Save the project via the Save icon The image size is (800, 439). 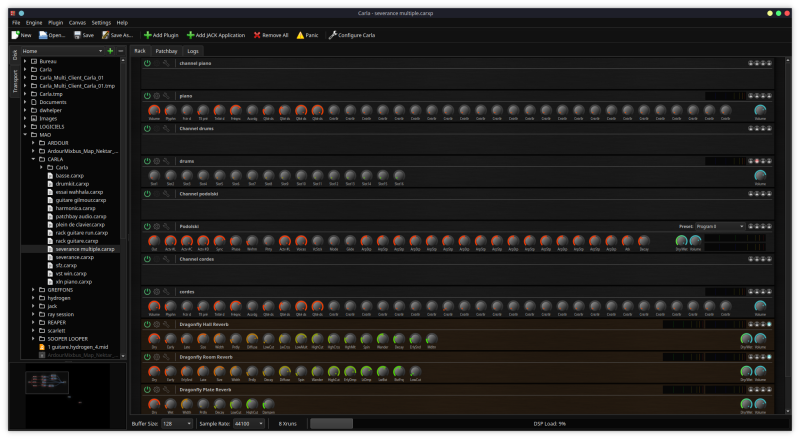point(78,35)
